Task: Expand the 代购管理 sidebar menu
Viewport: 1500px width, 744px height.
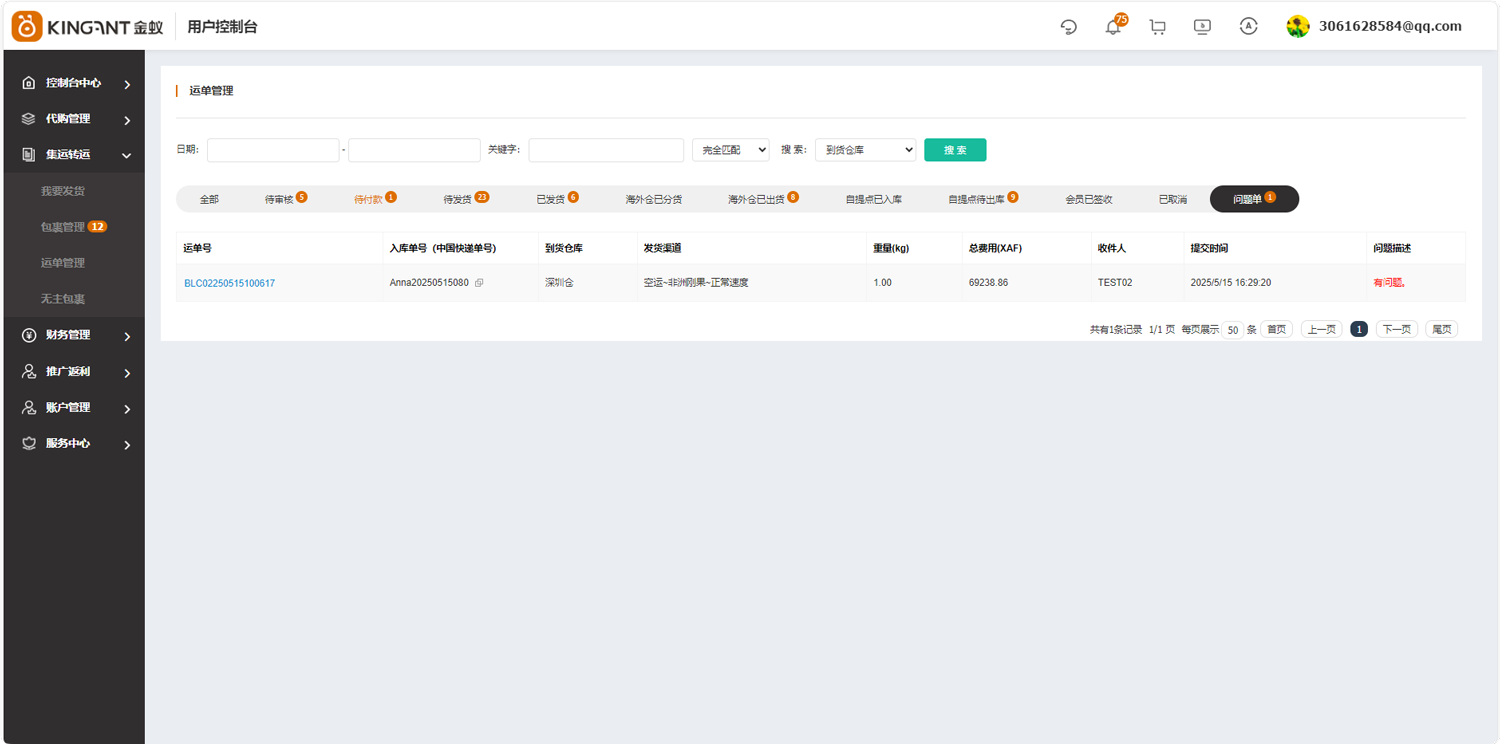Action: [x=70, y=118]
